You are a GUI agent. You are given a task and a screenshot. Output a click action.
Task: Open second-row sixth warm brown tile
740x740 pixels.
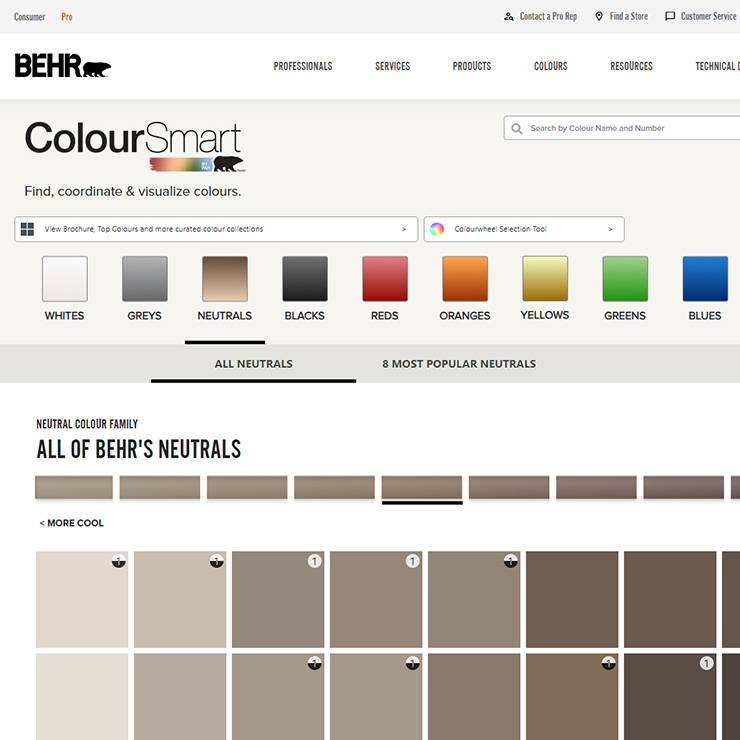[572, 697]
